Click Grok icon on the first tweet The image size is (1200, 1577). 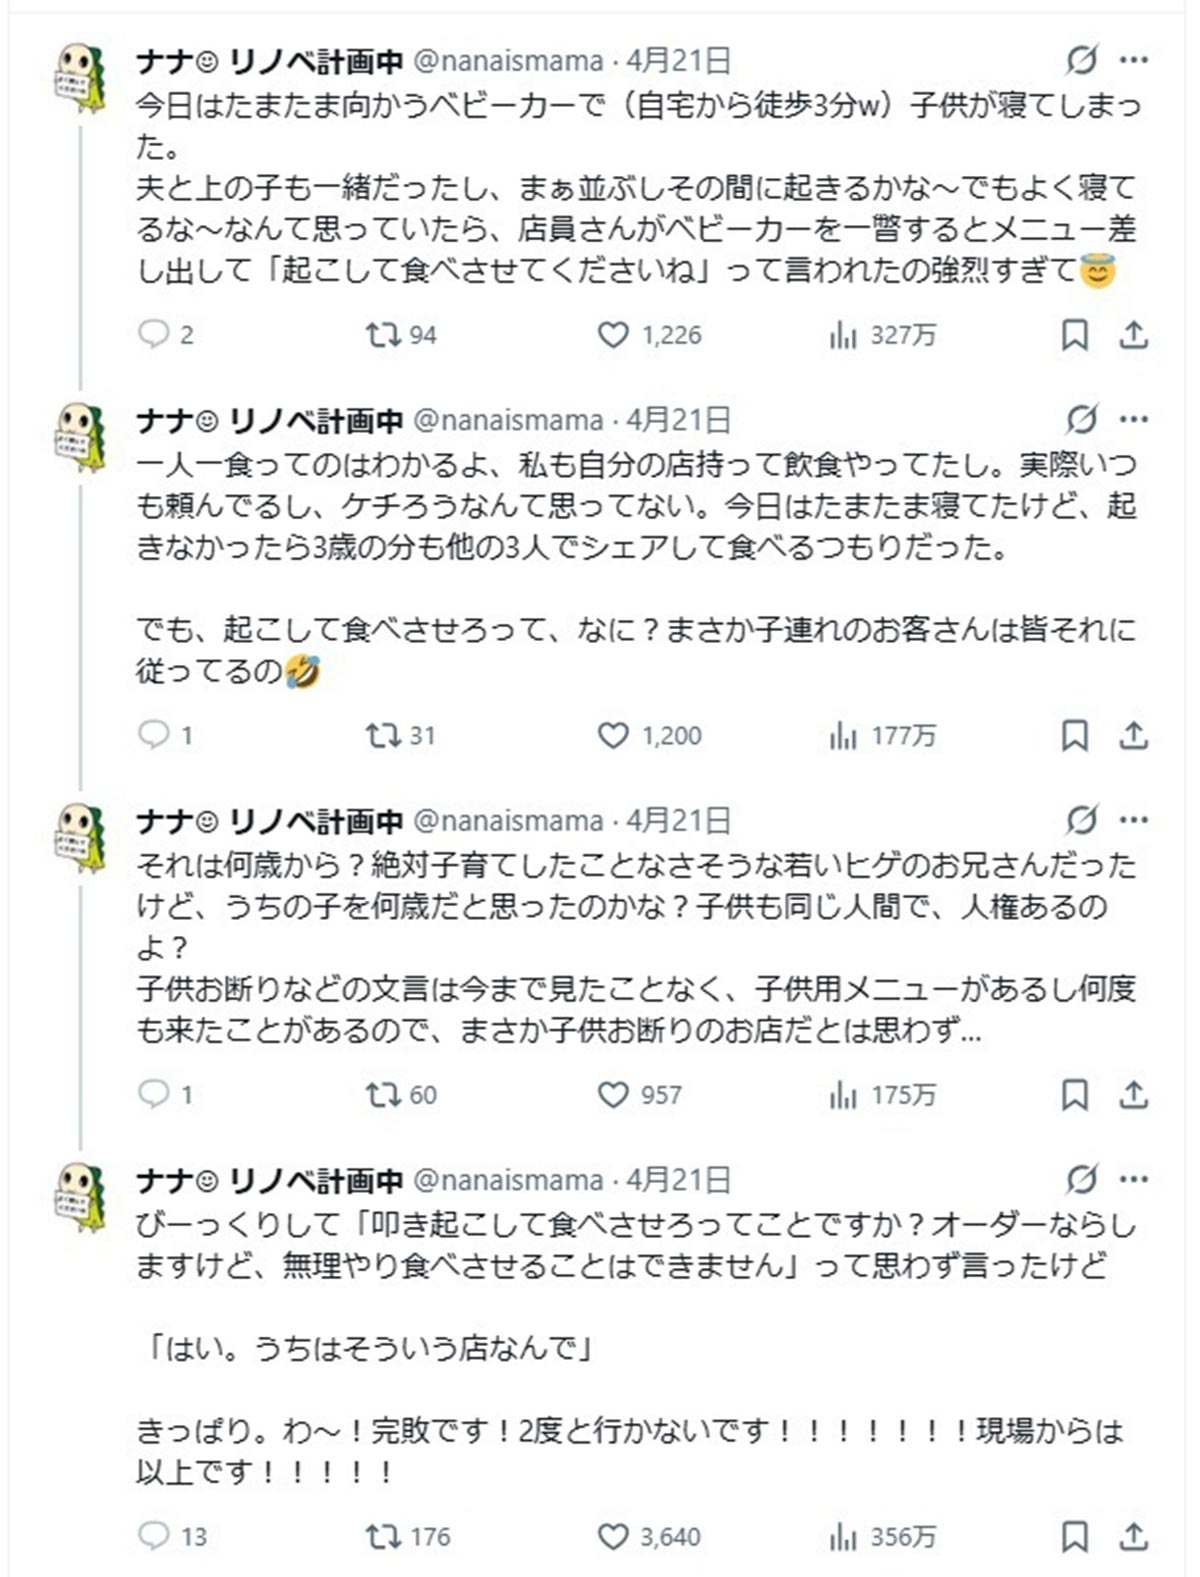[1081, 61]
